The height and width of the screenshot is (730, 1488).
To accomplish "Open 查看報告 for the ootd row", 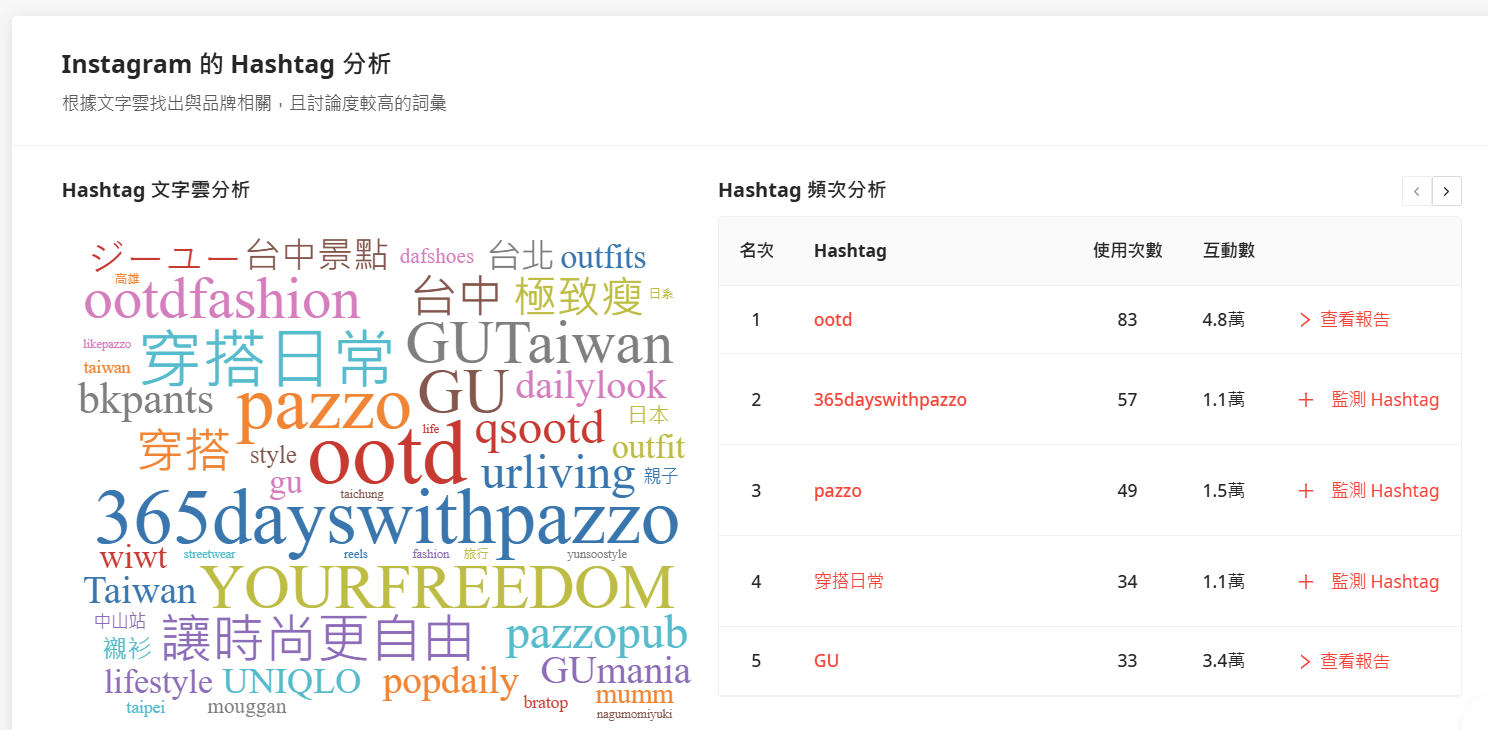I will 1355,320.
